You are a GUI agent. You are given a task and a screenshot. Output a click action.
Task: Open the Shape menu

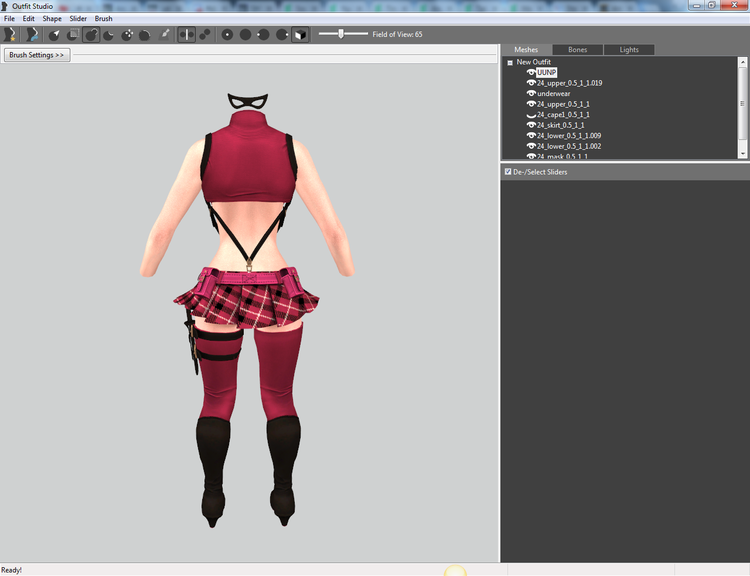click(52, 19)
